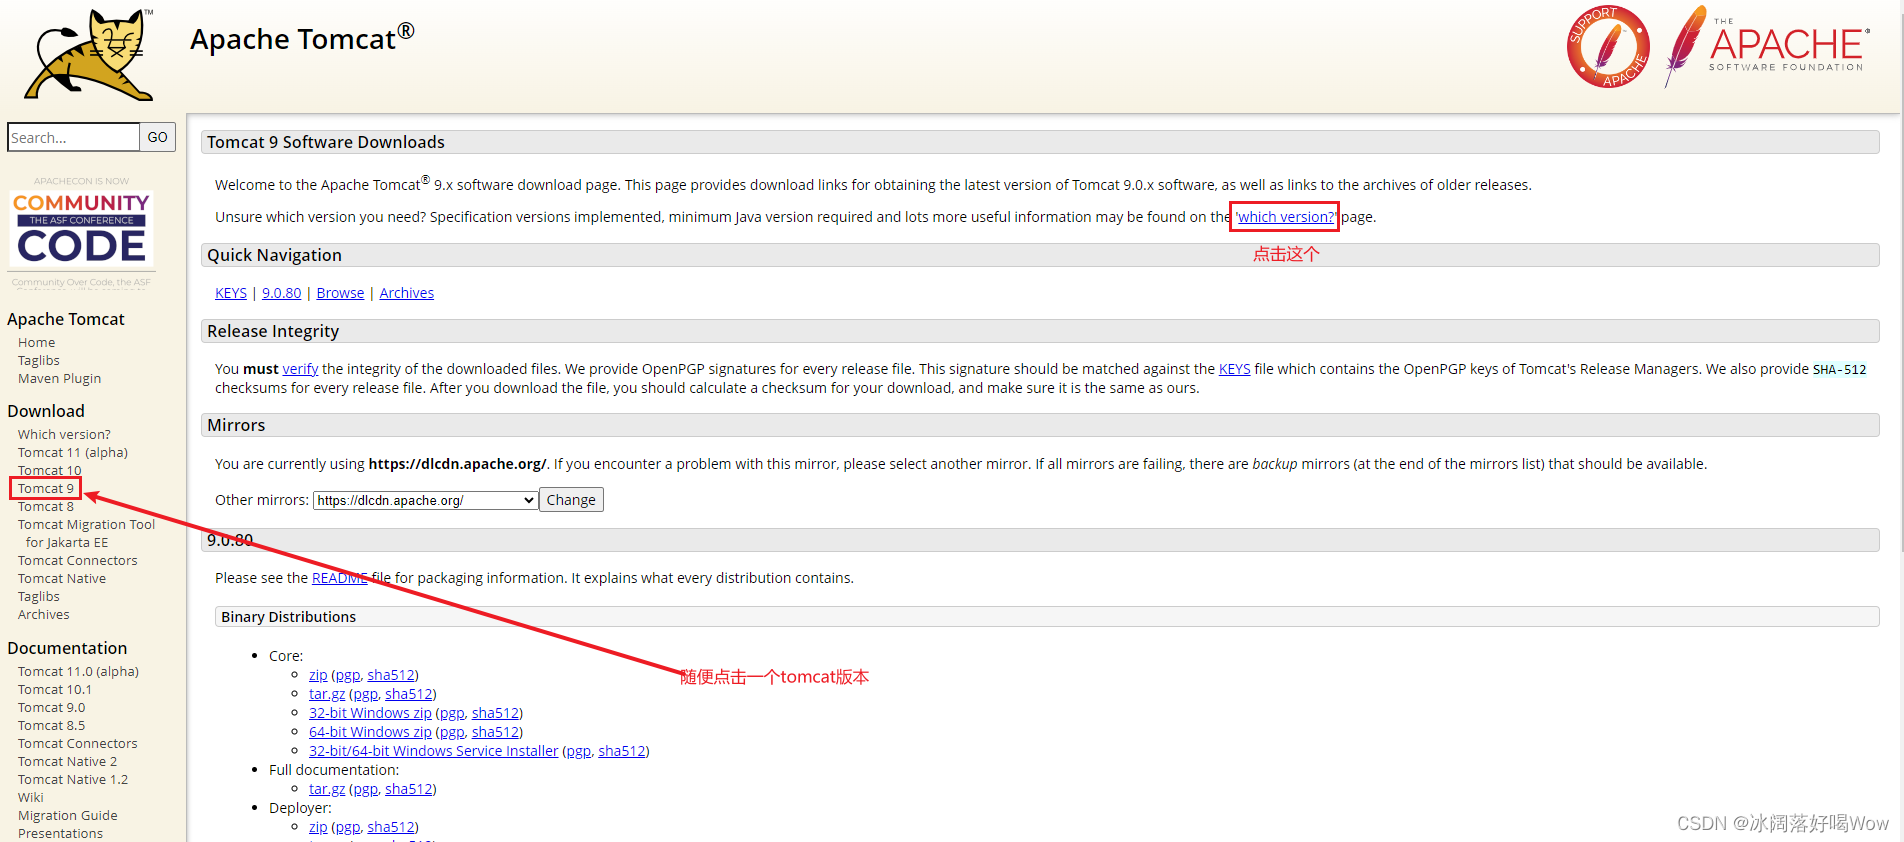Open the Browse quick navigation link

(x=340, y=293)
